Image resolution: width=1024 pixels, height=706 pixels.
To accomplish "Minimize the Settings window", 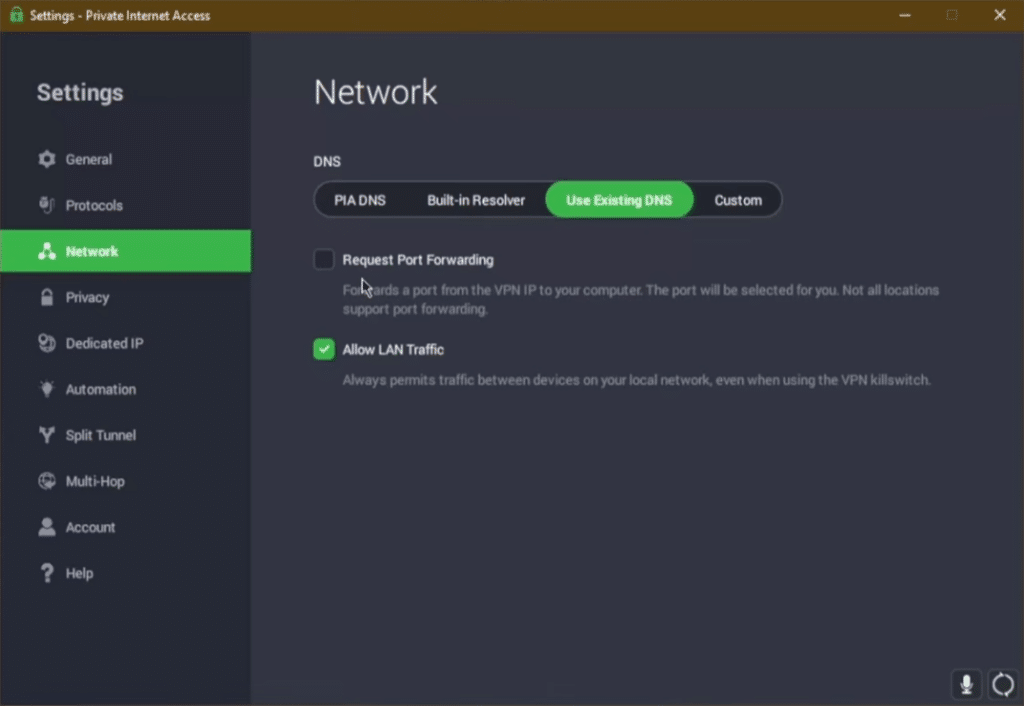I will point(905,15).
